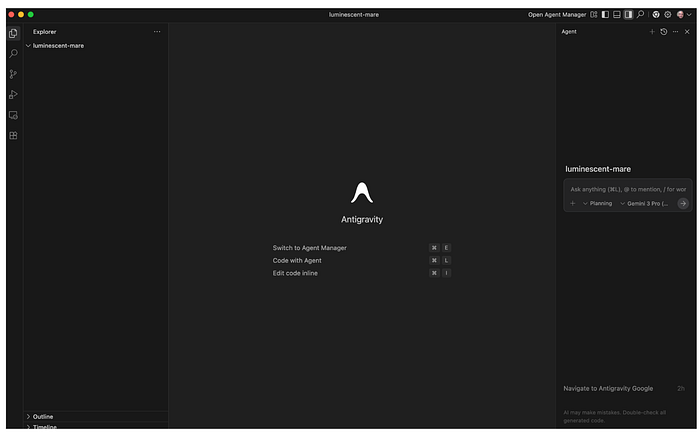Image resolution: width=700 pixels, height=437 pixels.
Task: Start a new Agent conversation with plus
Action: (652, 32)
